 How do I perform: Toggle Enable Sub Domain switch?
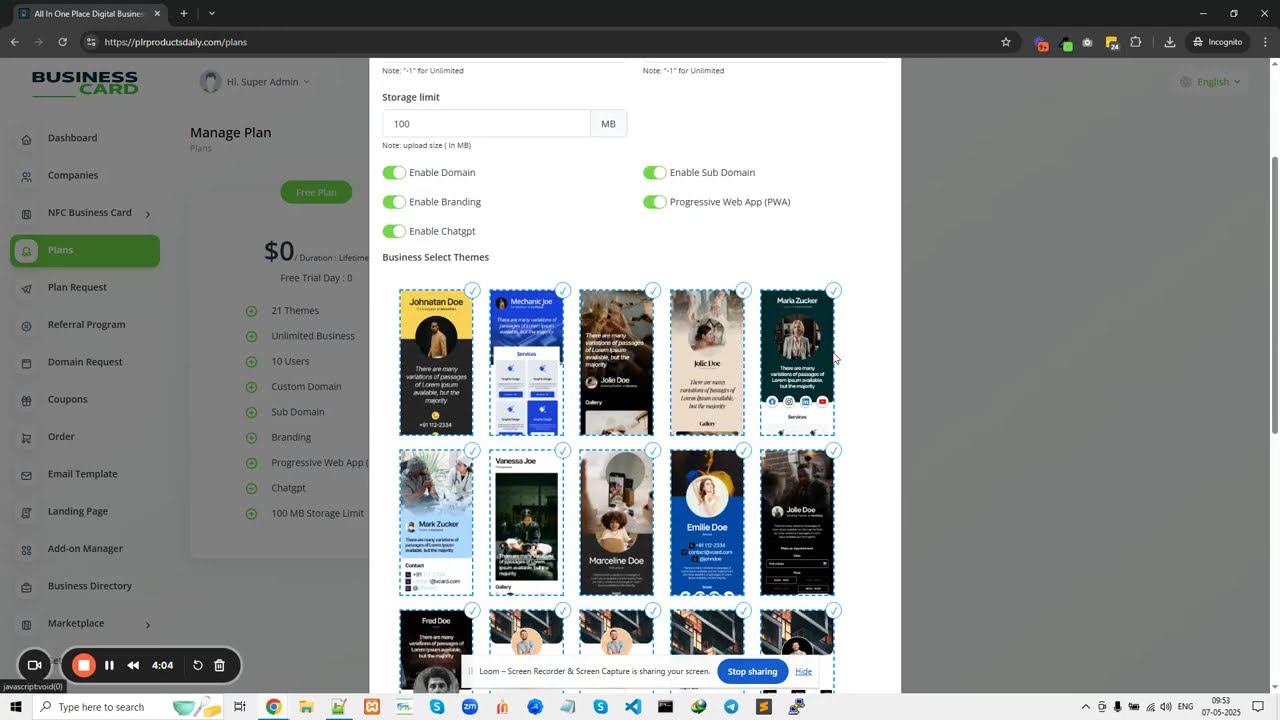(655, 173)
